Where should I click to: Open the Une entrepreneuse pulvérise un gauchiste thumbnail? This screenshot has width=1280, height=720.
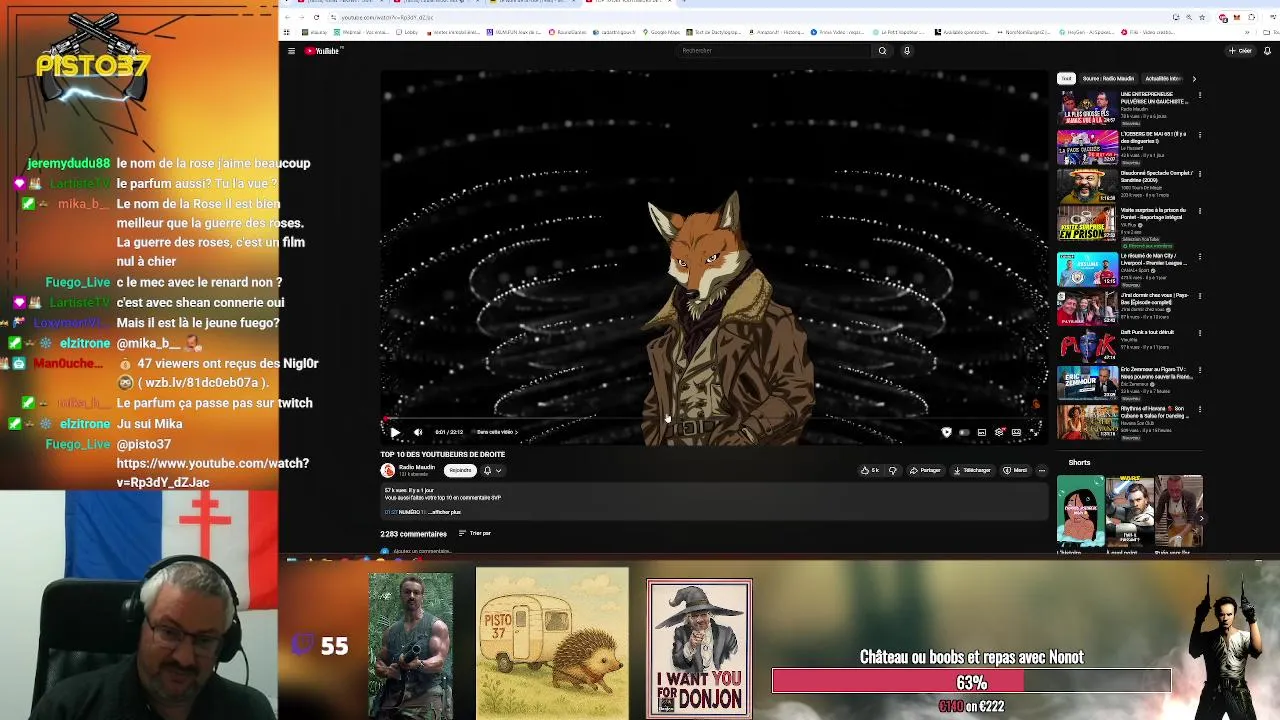[1087, 108]
